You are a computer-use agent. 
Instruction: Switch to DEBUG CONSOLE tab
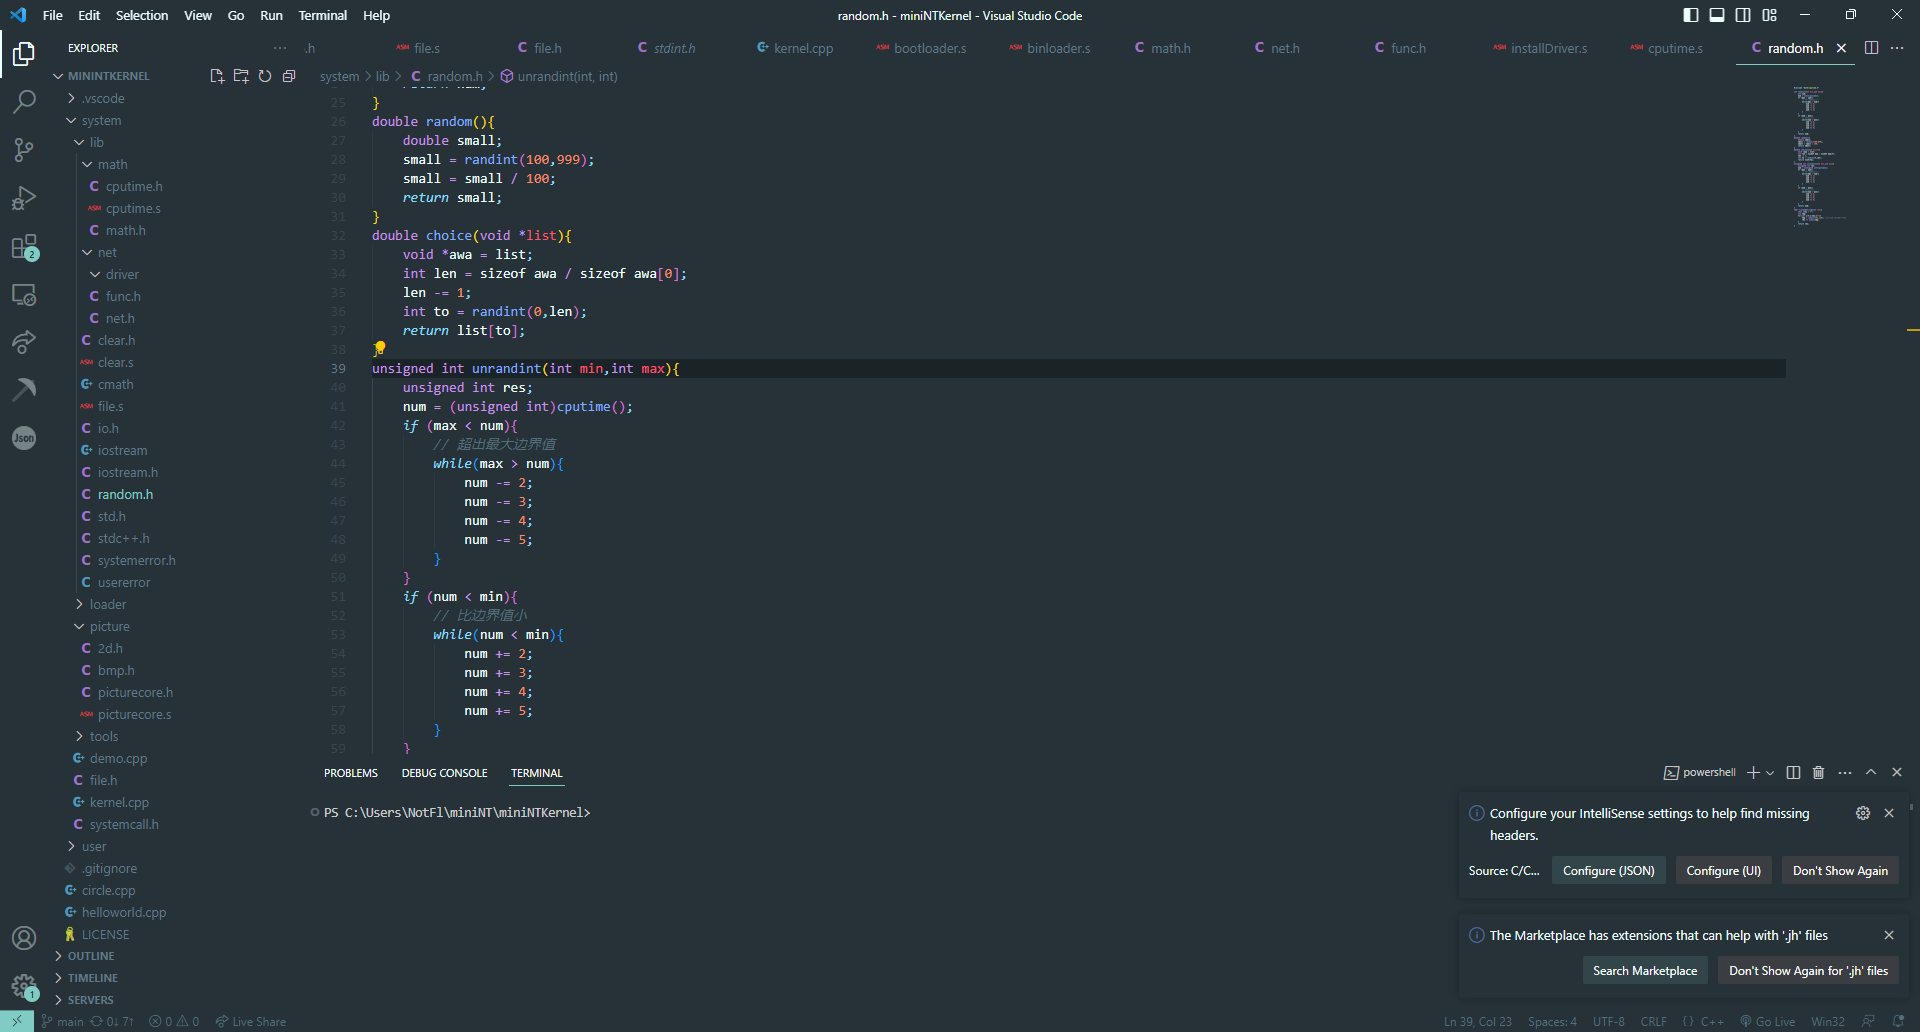[444, 773]
